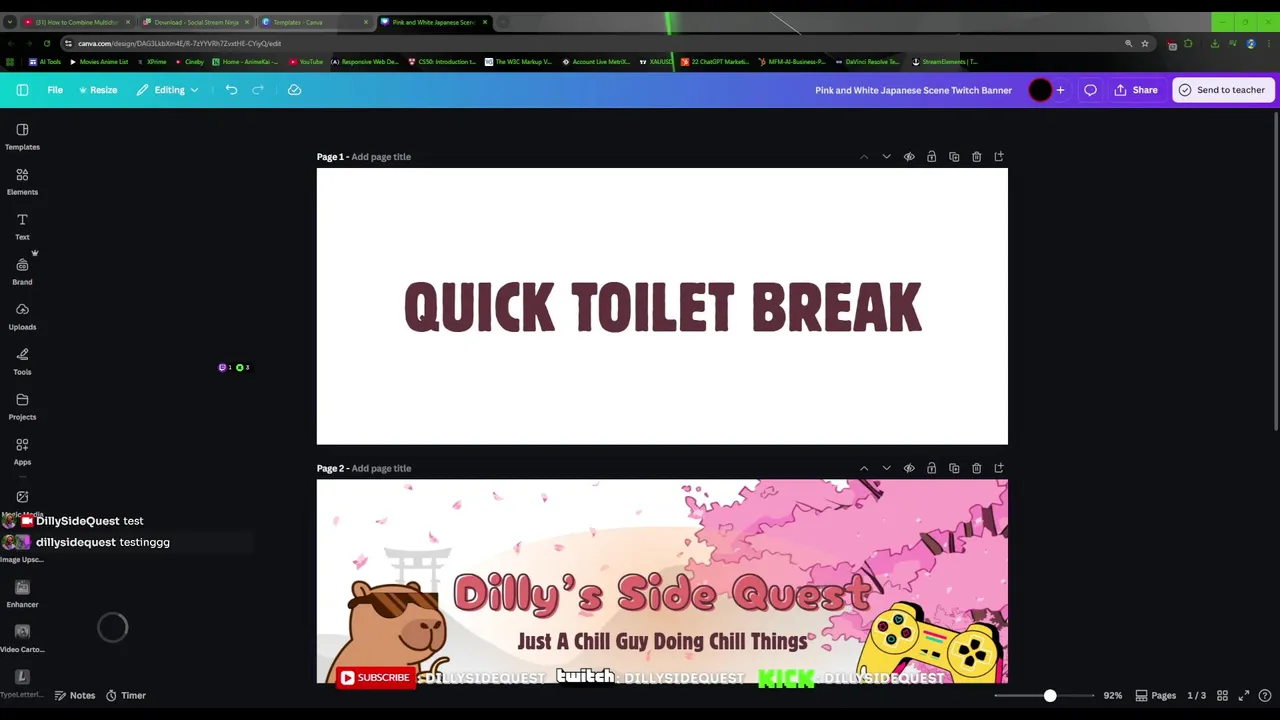Screen dimensions: 1280x720
Task: Open the File menu
Action: coord(55,90)
